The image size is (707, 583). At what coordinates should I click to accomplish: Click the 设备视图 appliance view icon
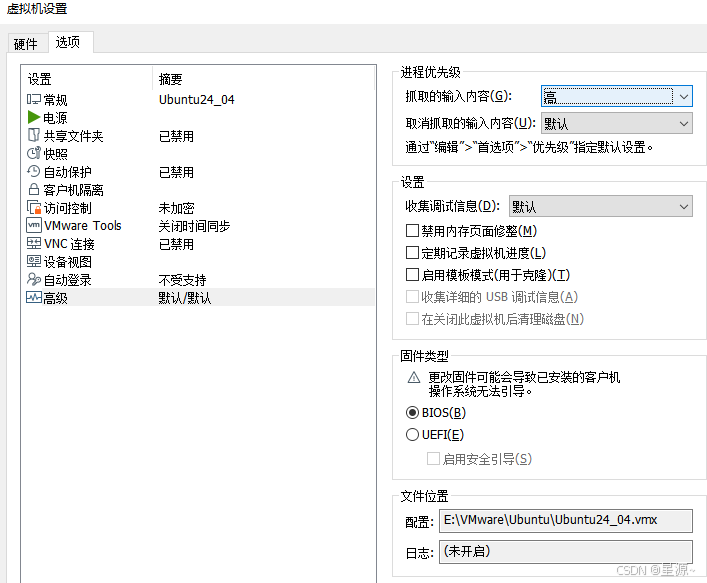[34, 262]
